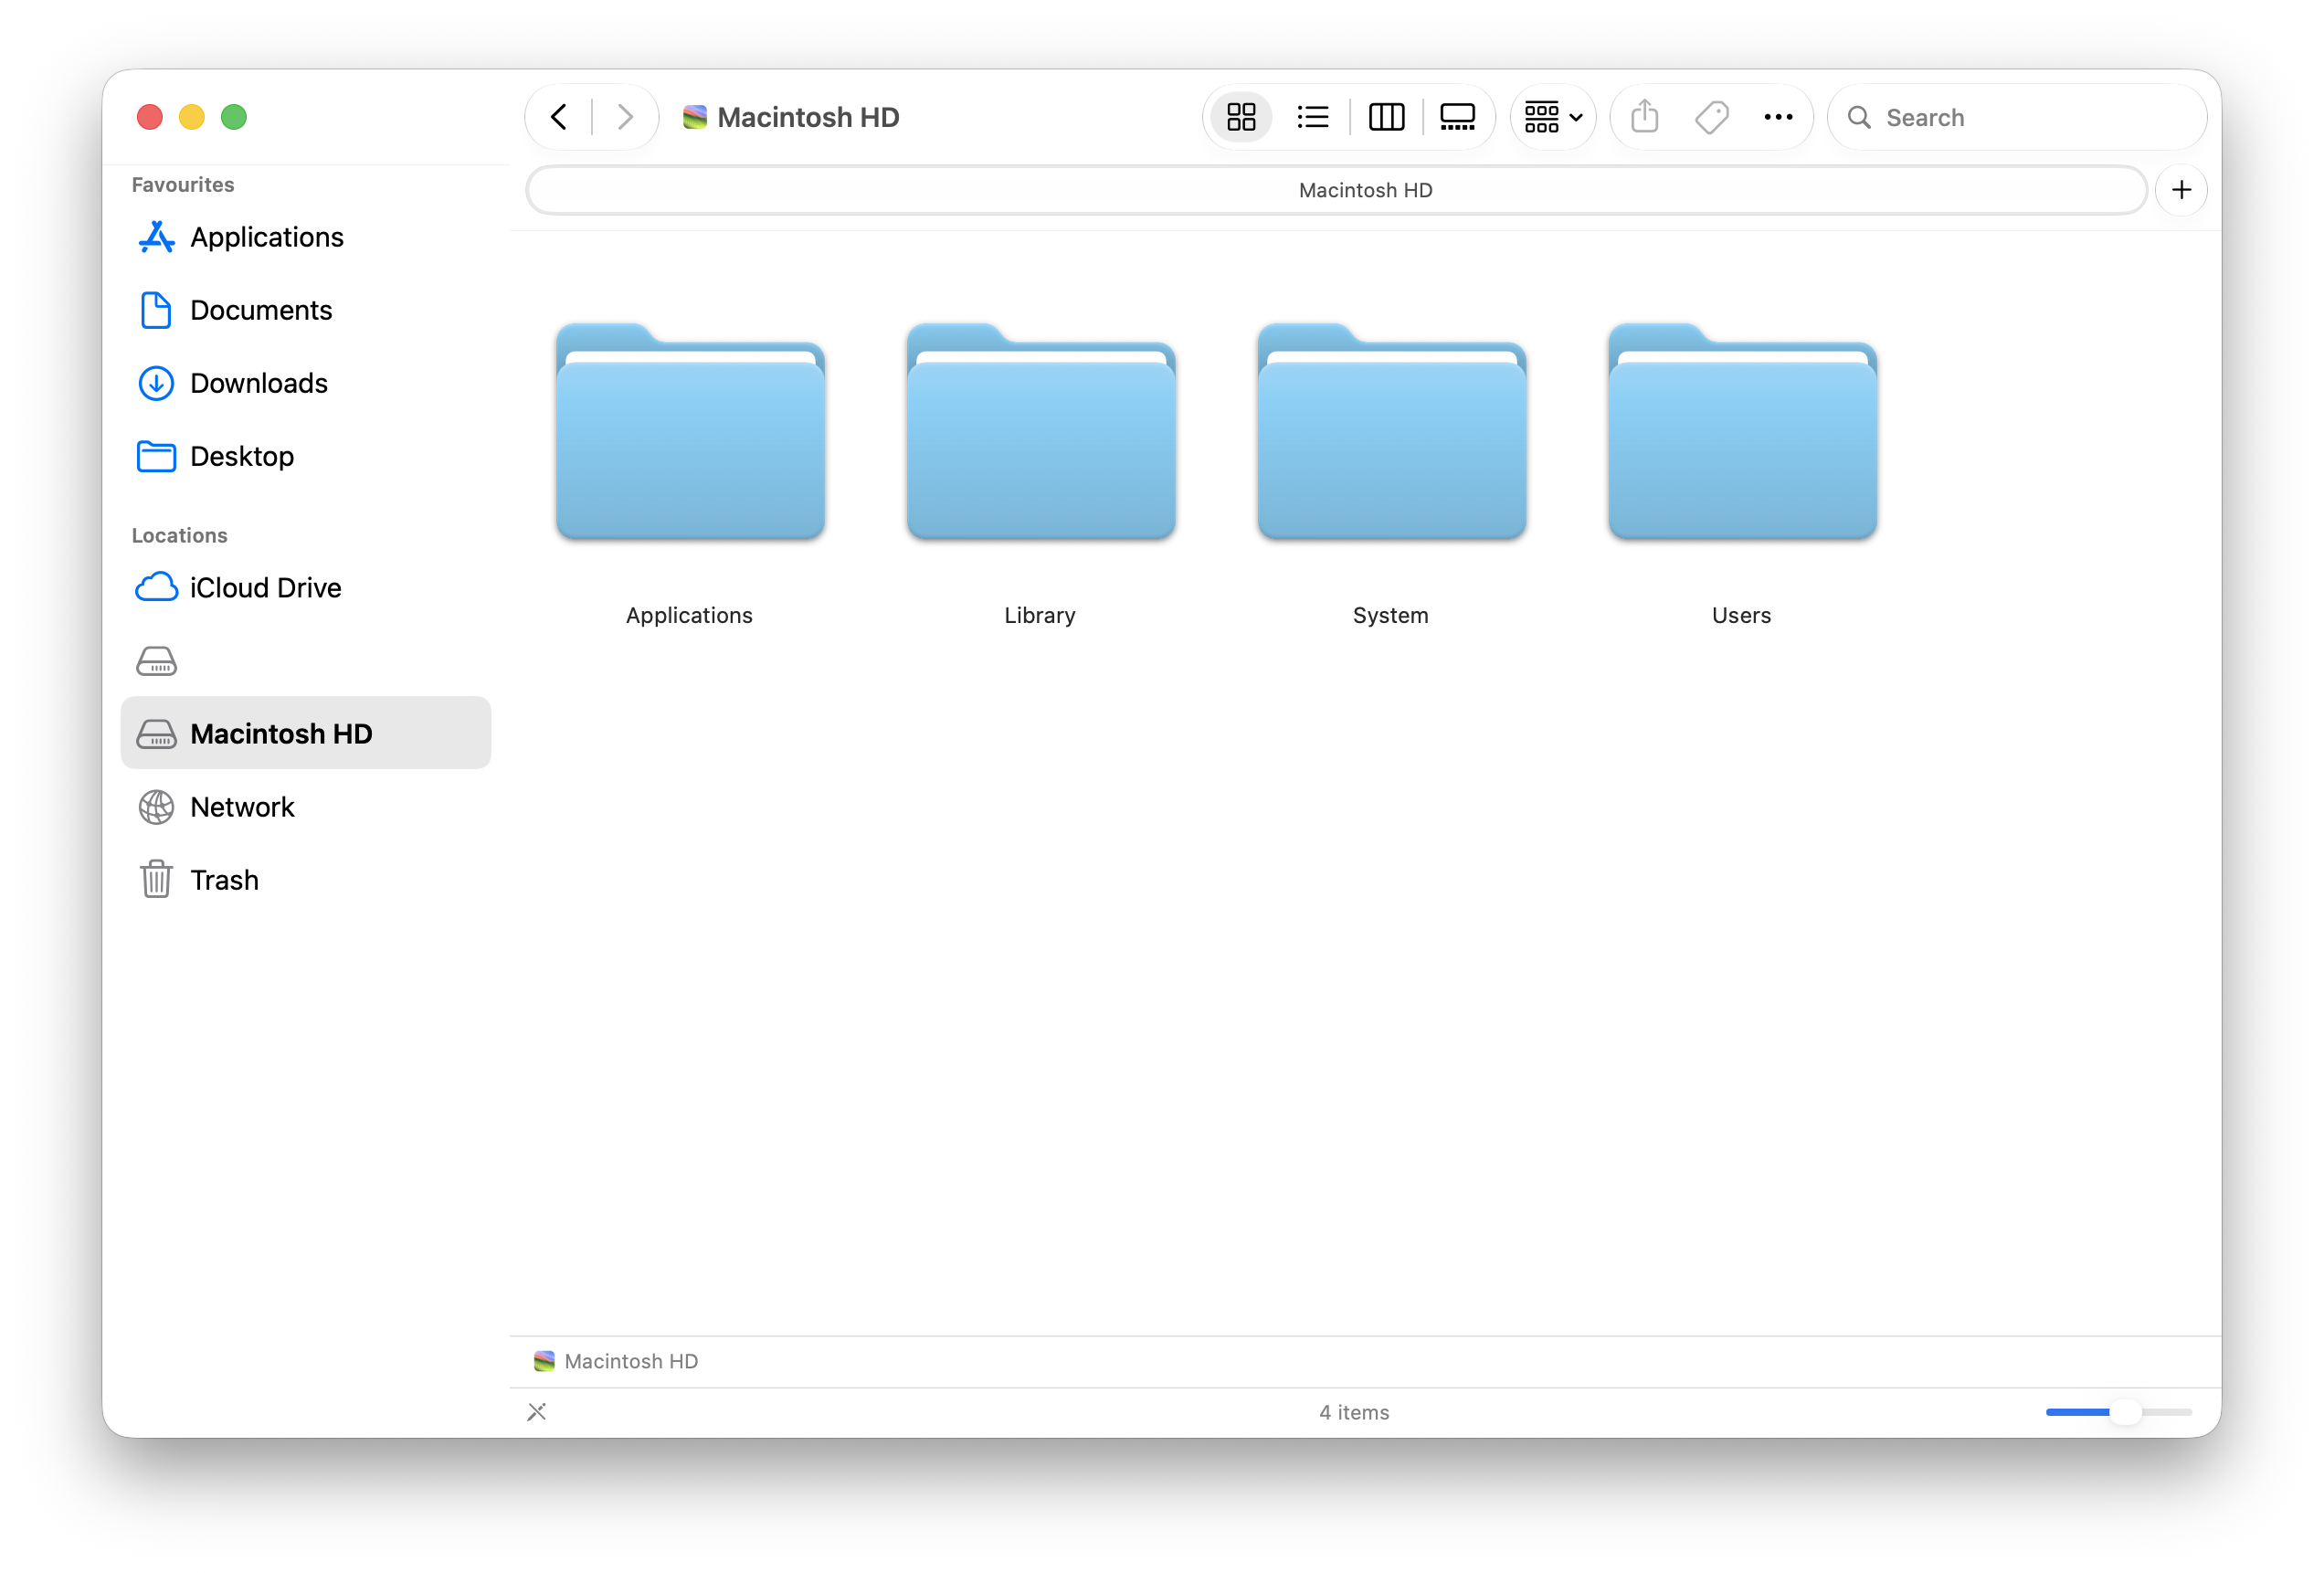Click the crossed-tools icon in status bar
The width and height of the screenshot is (2324, 1573).
(x=537, y=1412)
